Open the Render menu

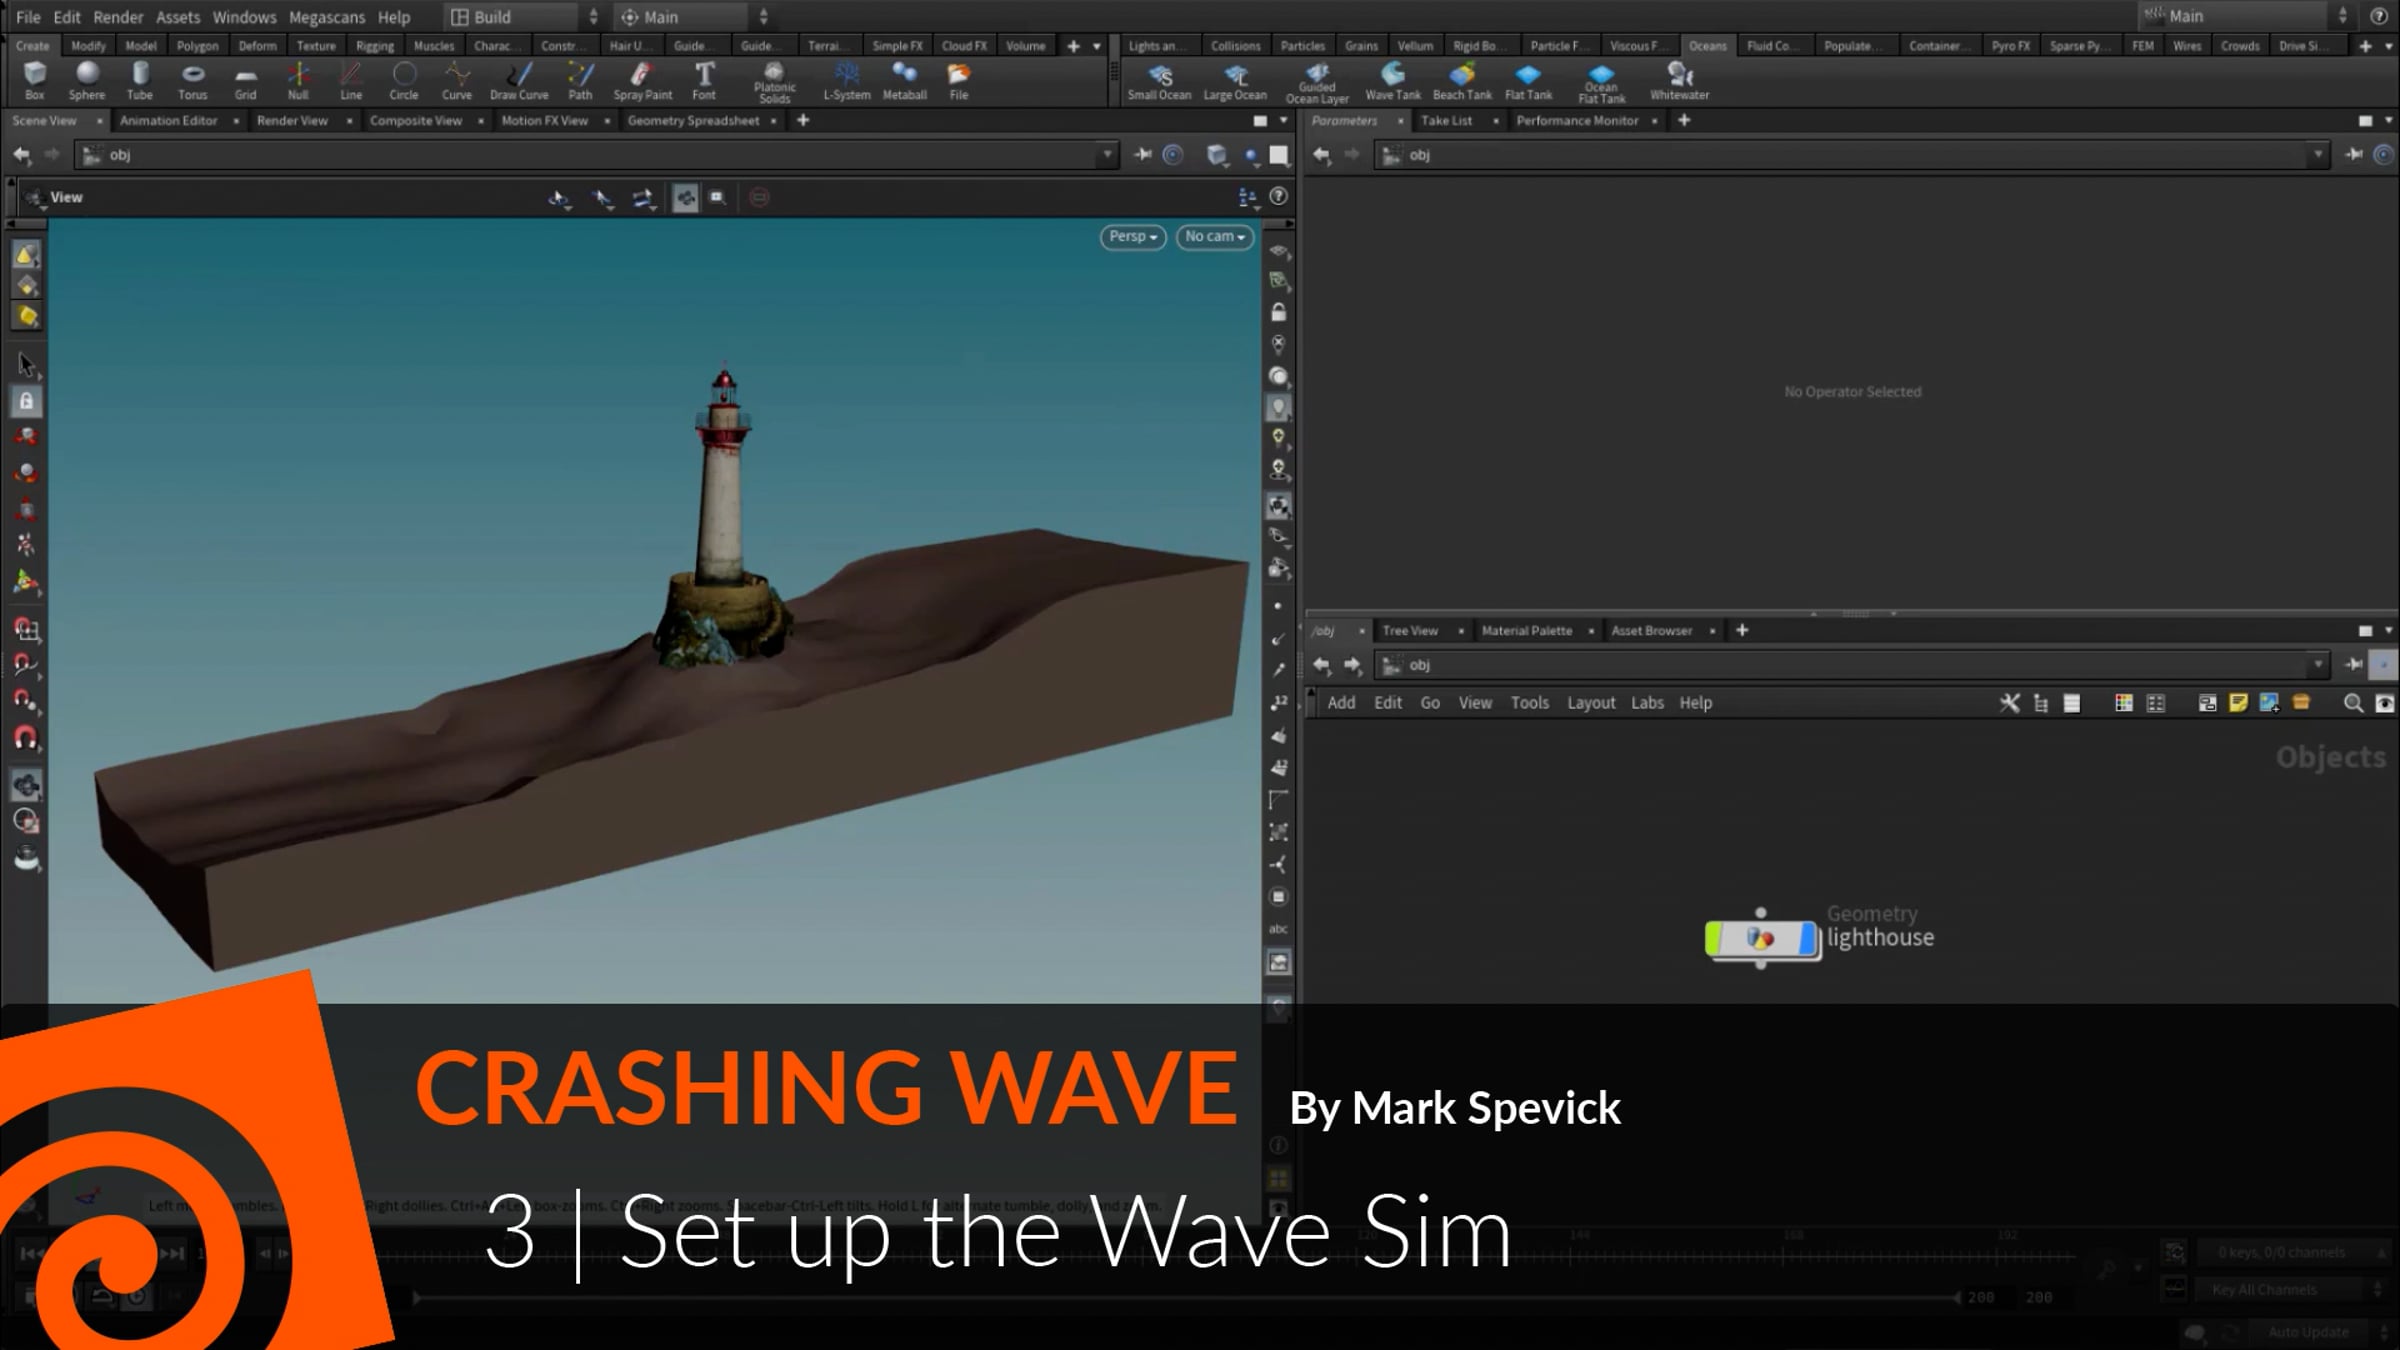tap(118, 17)
